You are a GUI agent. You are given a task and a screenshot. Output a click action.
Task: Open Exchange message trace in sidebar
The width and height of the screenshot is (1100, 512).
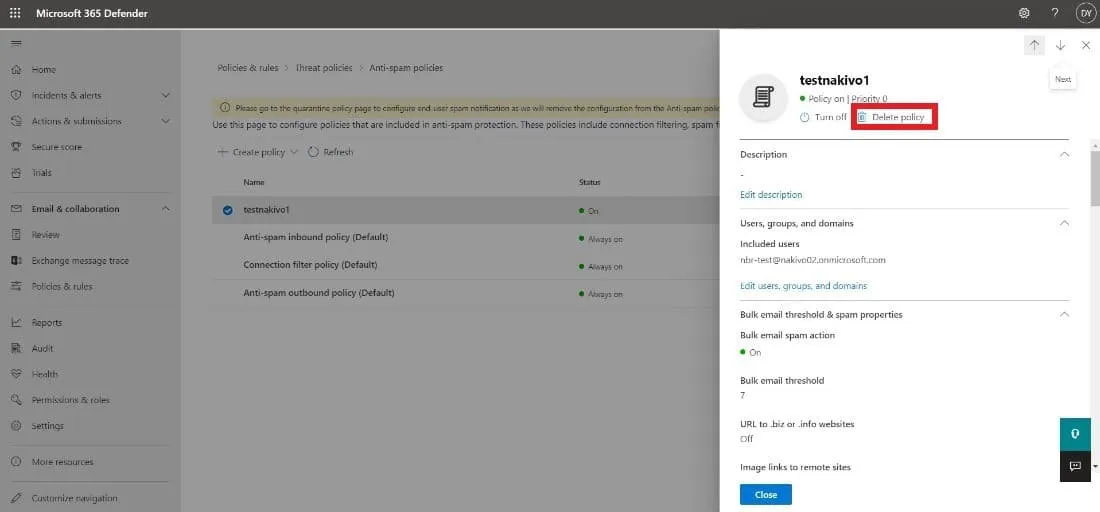pyautogui.click(x=79, y=261)
